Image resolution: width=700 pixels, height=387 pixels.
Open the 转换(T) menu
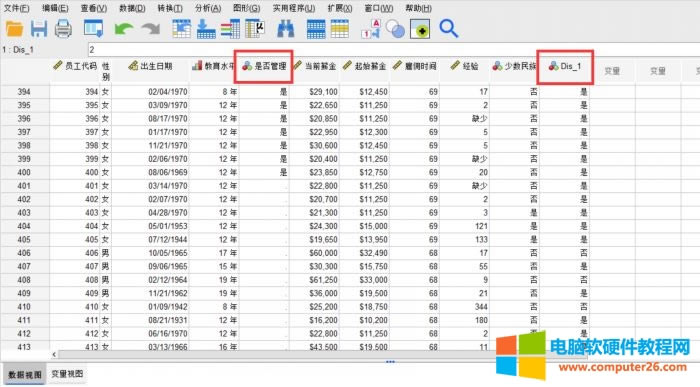point(170,8)
